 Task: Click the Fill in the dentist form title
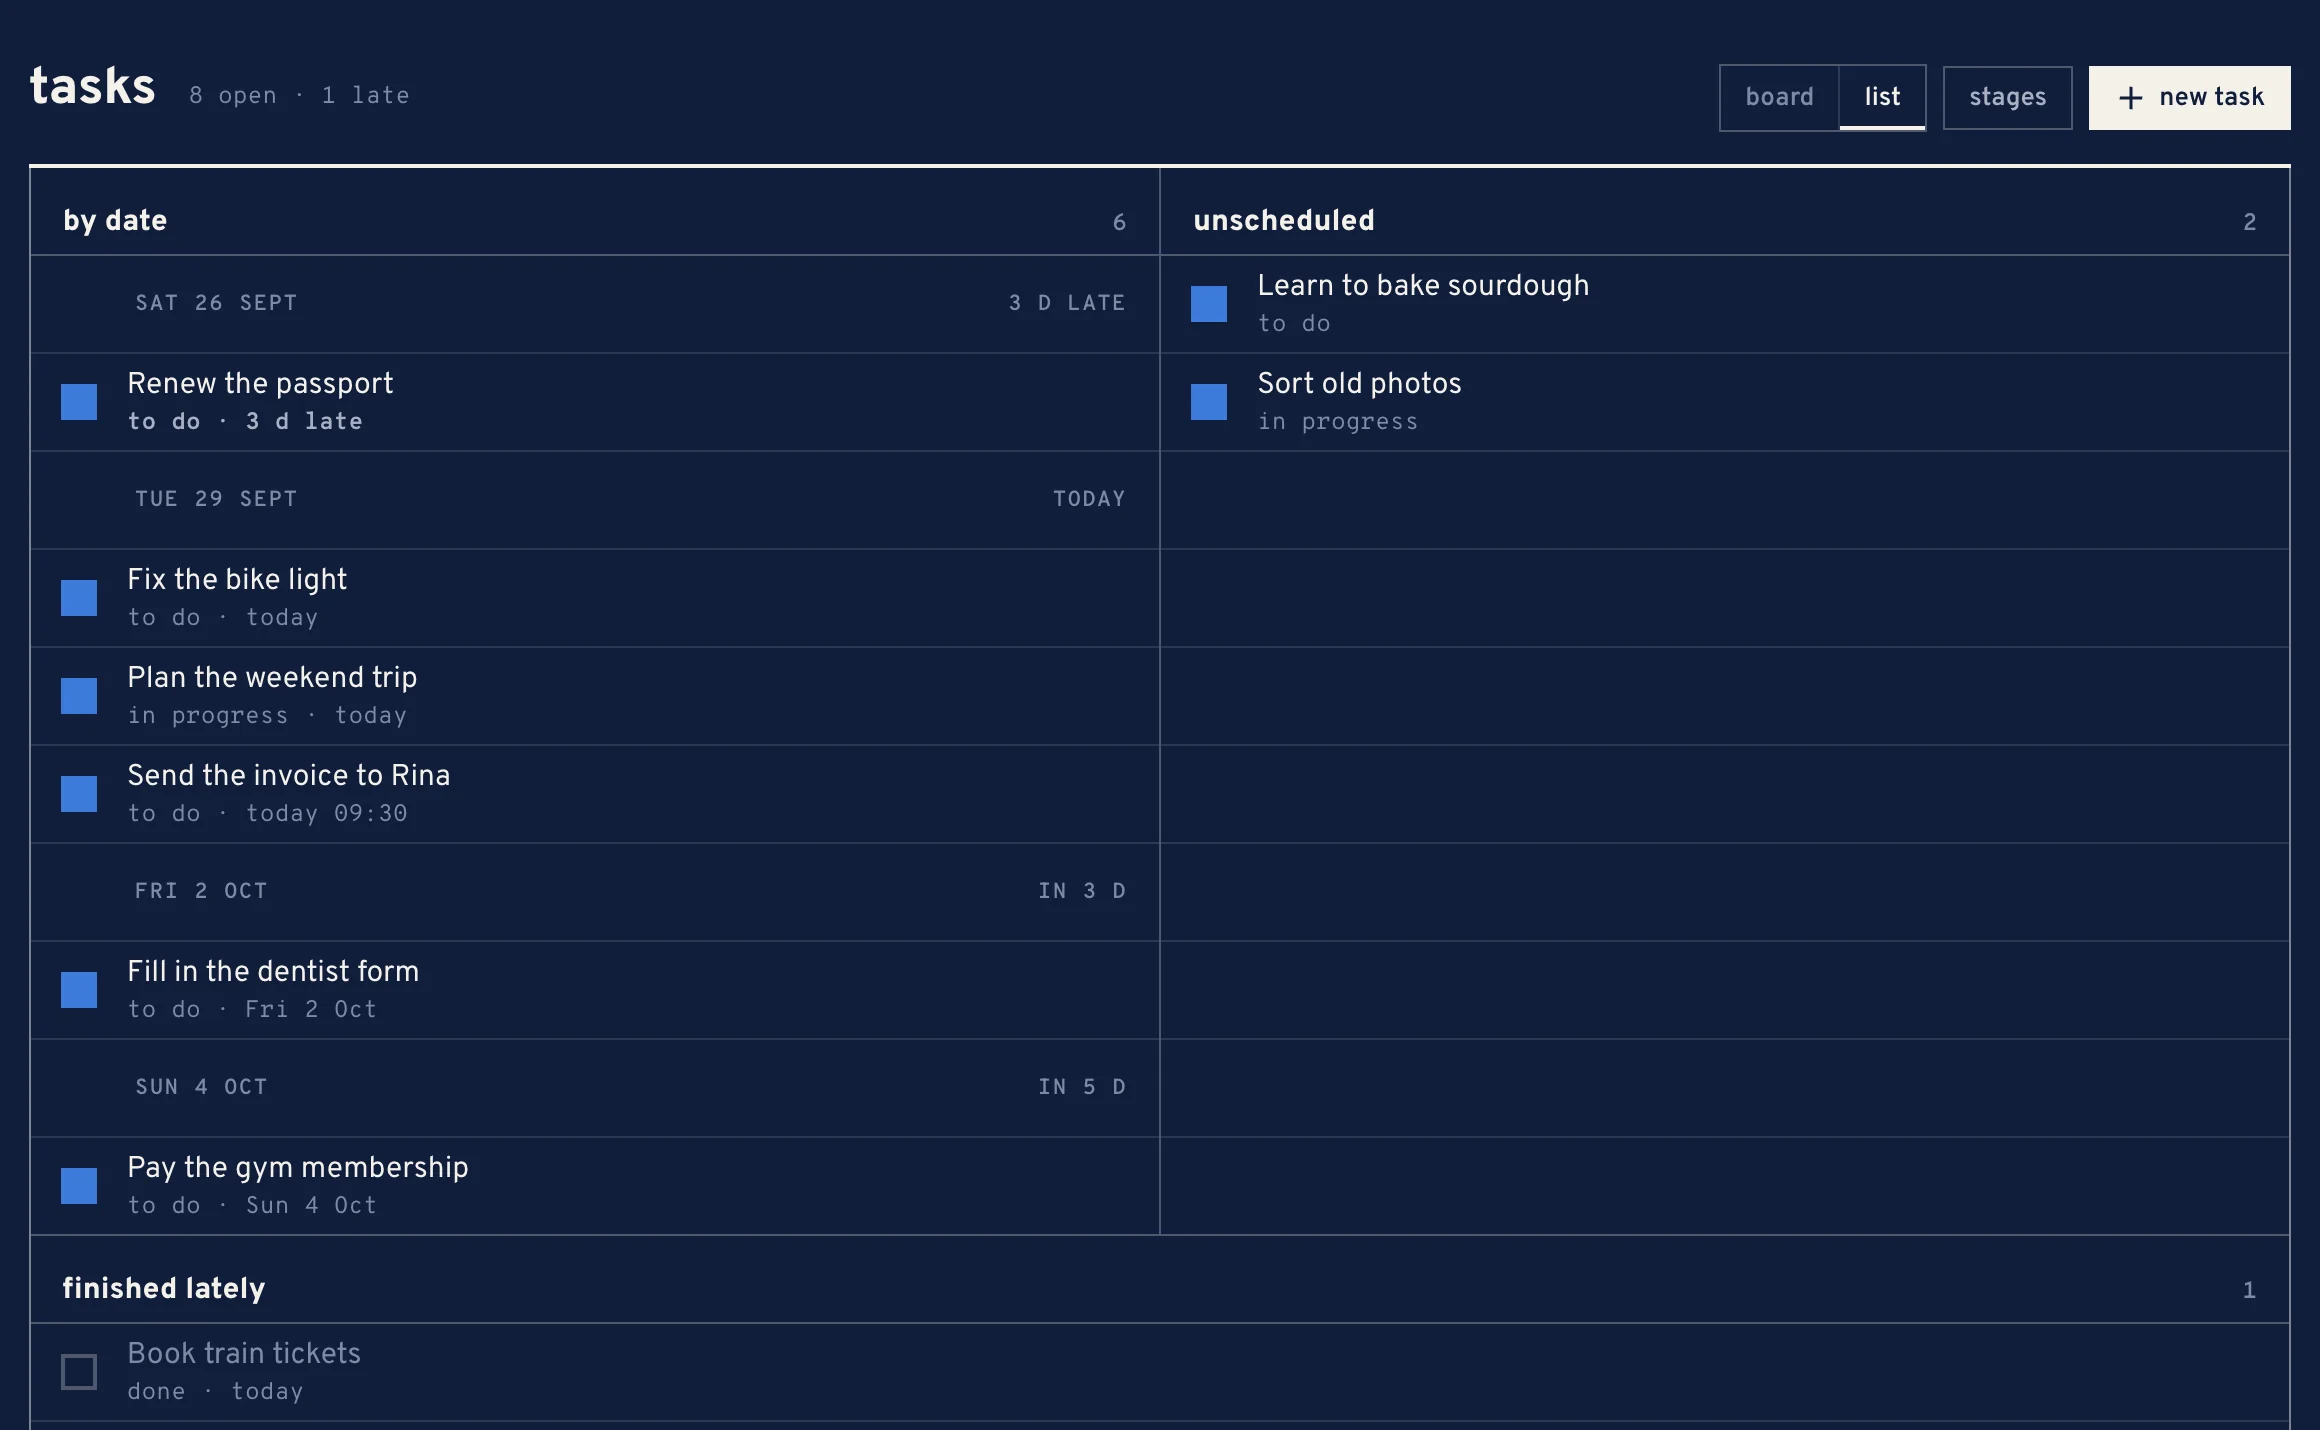[x=273, y=971]
